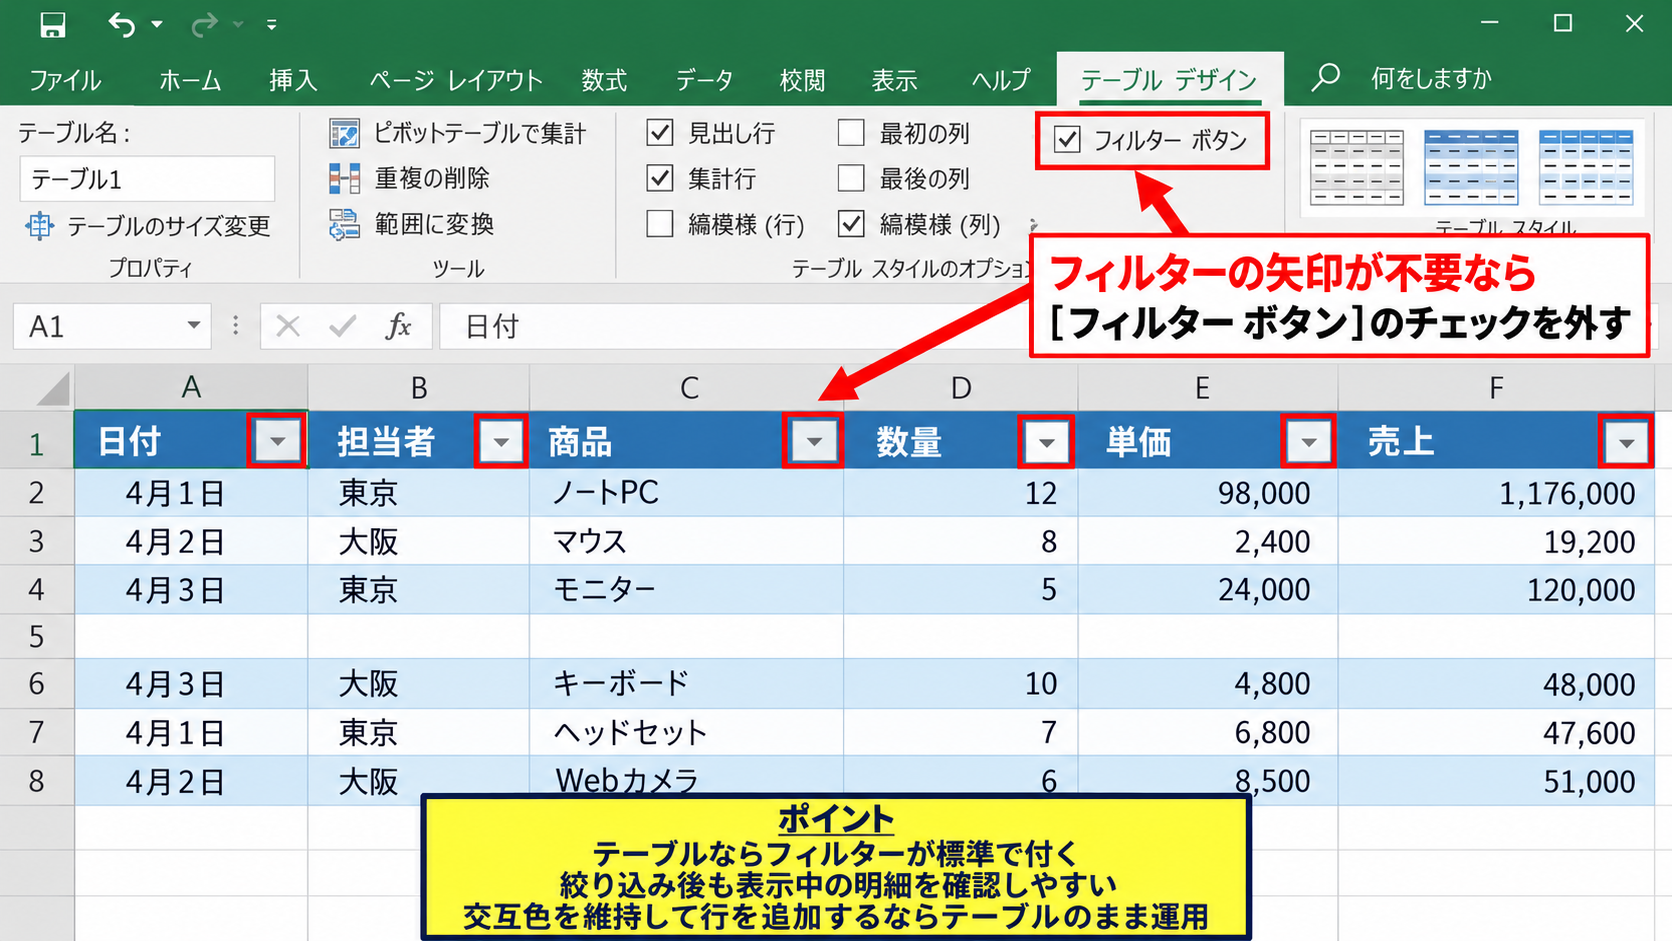Click the Undo arrow icon

[121, 24]
